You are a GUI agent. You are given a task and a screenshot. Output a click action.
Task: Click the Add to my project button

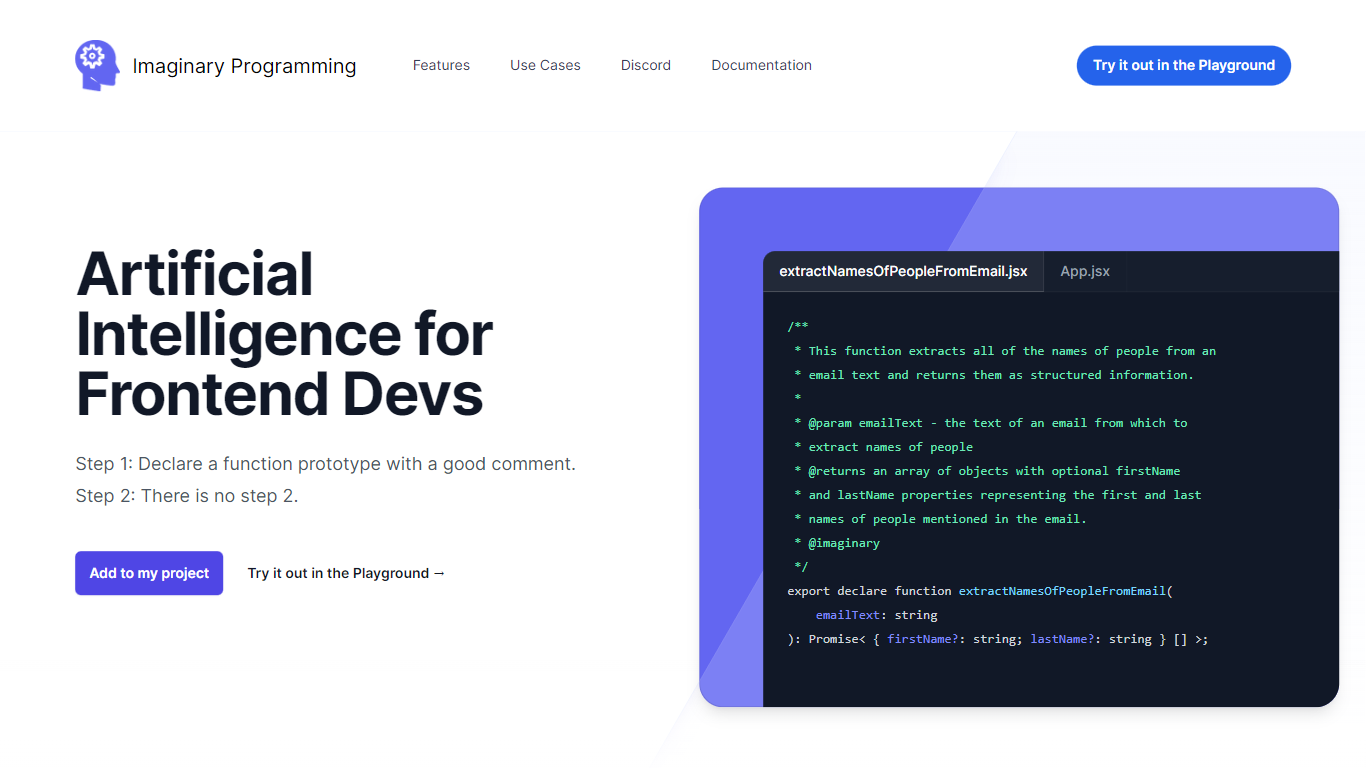coord(149,573)
